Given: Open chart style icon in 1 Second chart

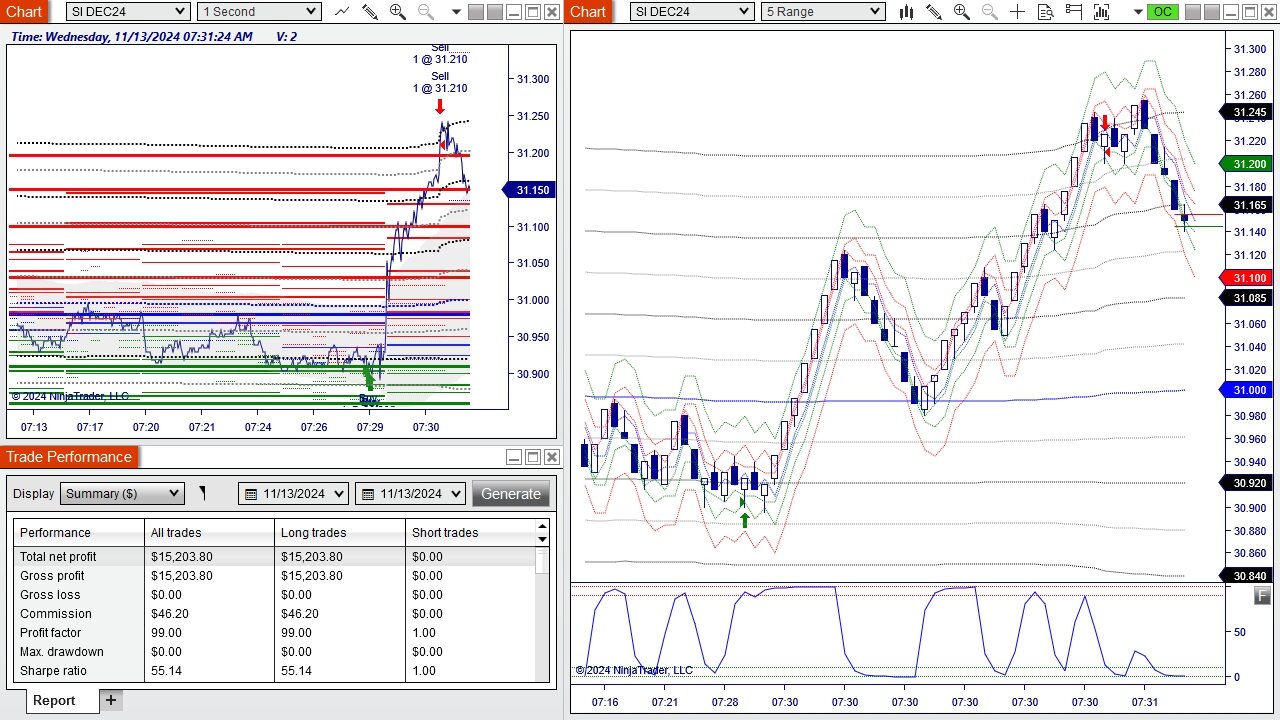Looking at the screenshot, I should (342, 12).
